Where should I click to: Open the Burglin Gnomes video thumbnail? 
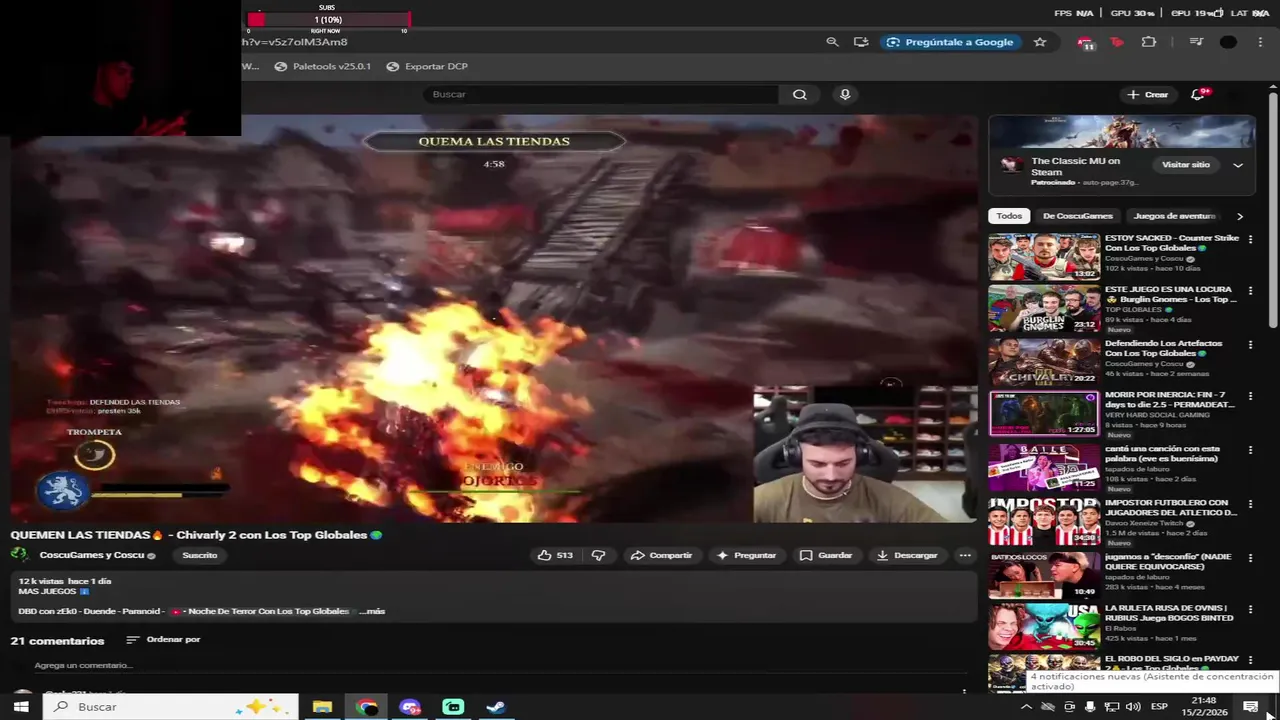pyautogui.click(x=1044, y=309)
